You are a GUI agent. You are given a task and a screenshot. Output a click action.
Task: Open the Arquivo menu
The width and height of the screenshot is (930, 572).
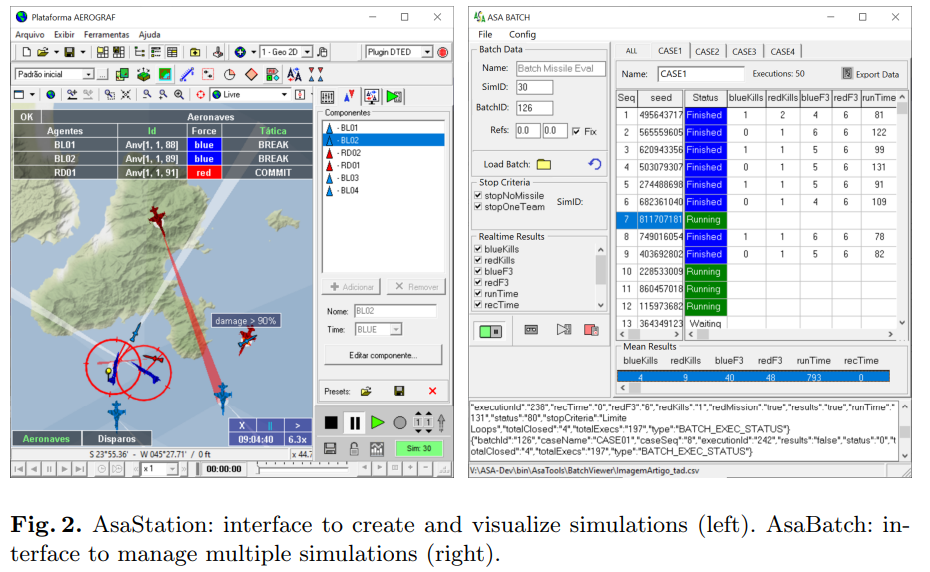[x=30, y=34]
